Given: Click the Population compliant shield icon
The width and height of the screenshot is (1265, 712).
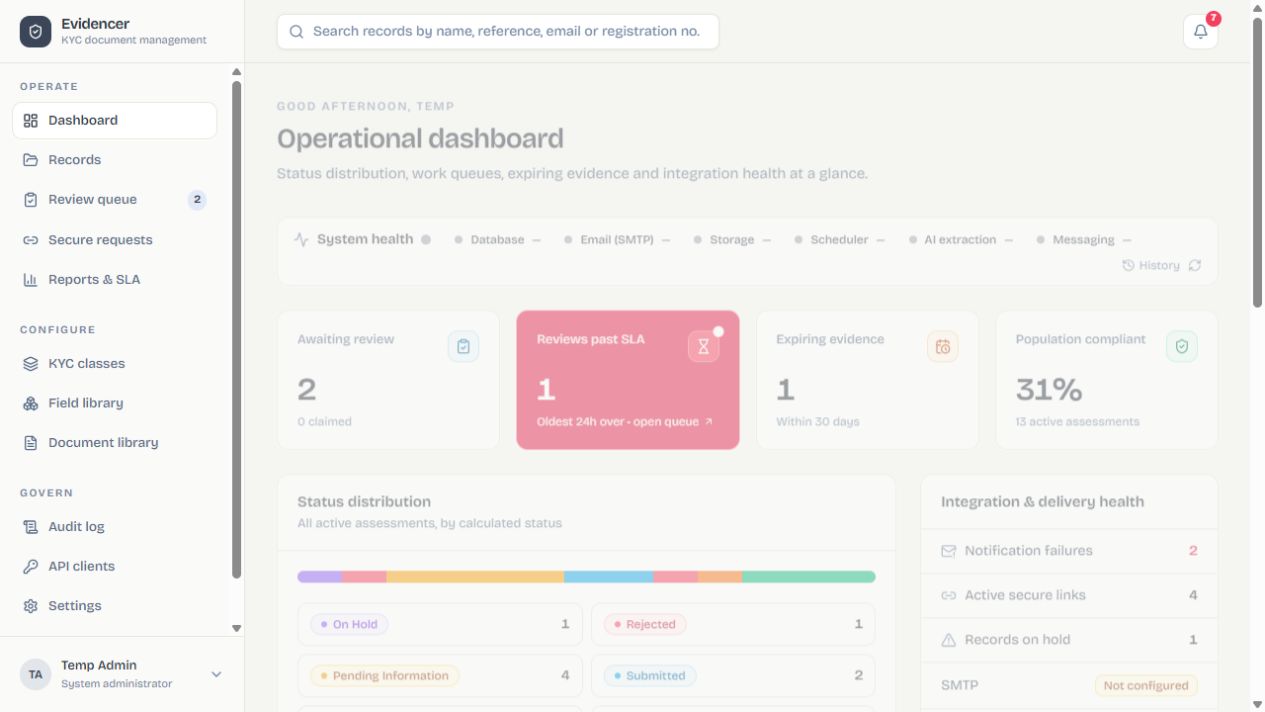Looking at the screenshot, I should click(1182, 346).
